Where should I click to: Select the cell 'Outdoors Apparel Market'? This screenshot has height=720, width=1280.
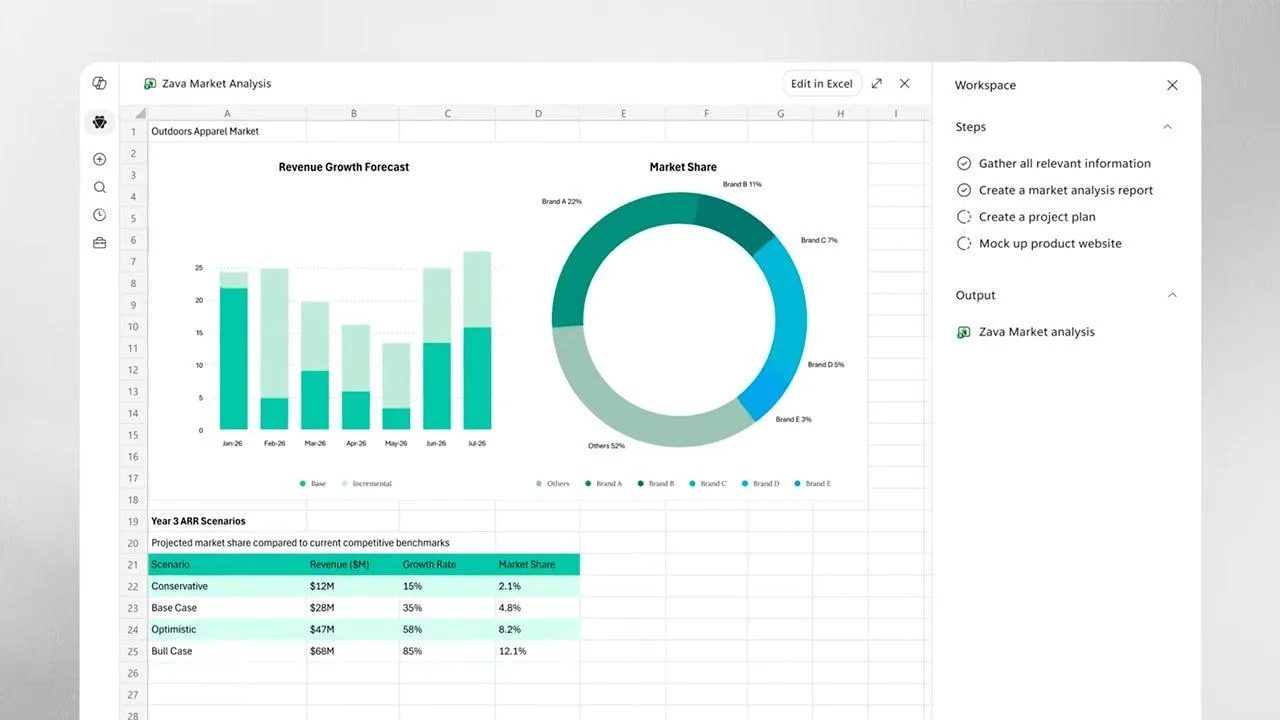(227, 131)
